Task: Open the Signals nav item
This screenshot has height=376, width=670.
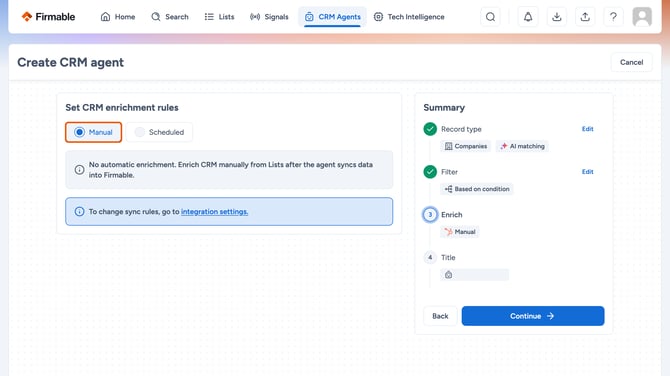Action: point(269,17)
